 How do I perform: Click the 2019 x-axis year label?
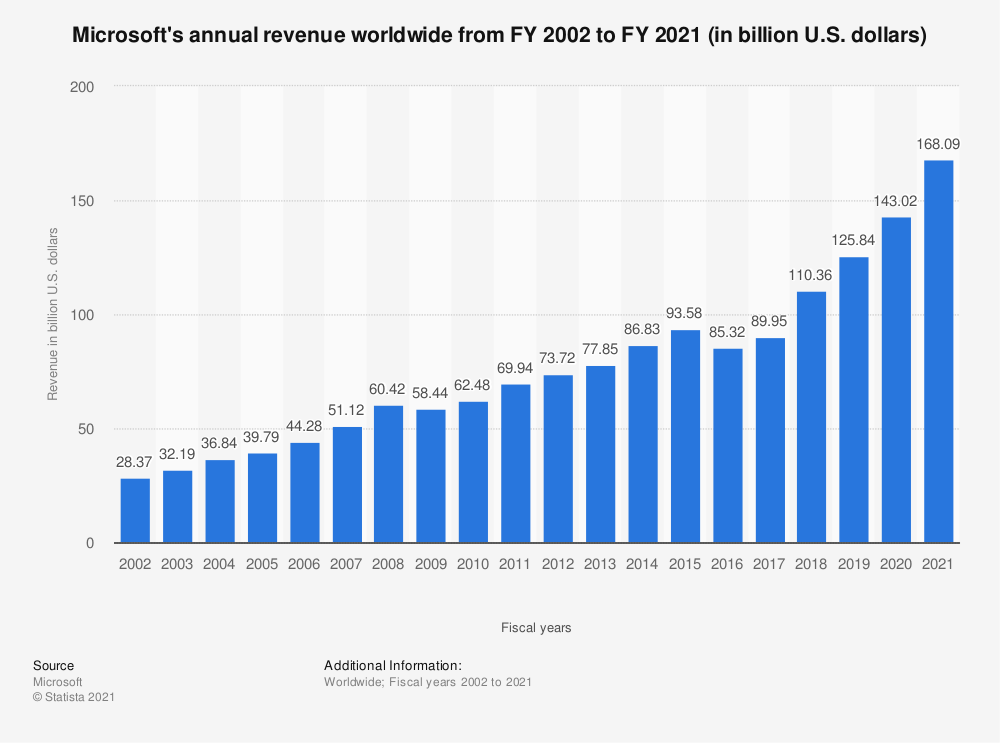(854, 564)
